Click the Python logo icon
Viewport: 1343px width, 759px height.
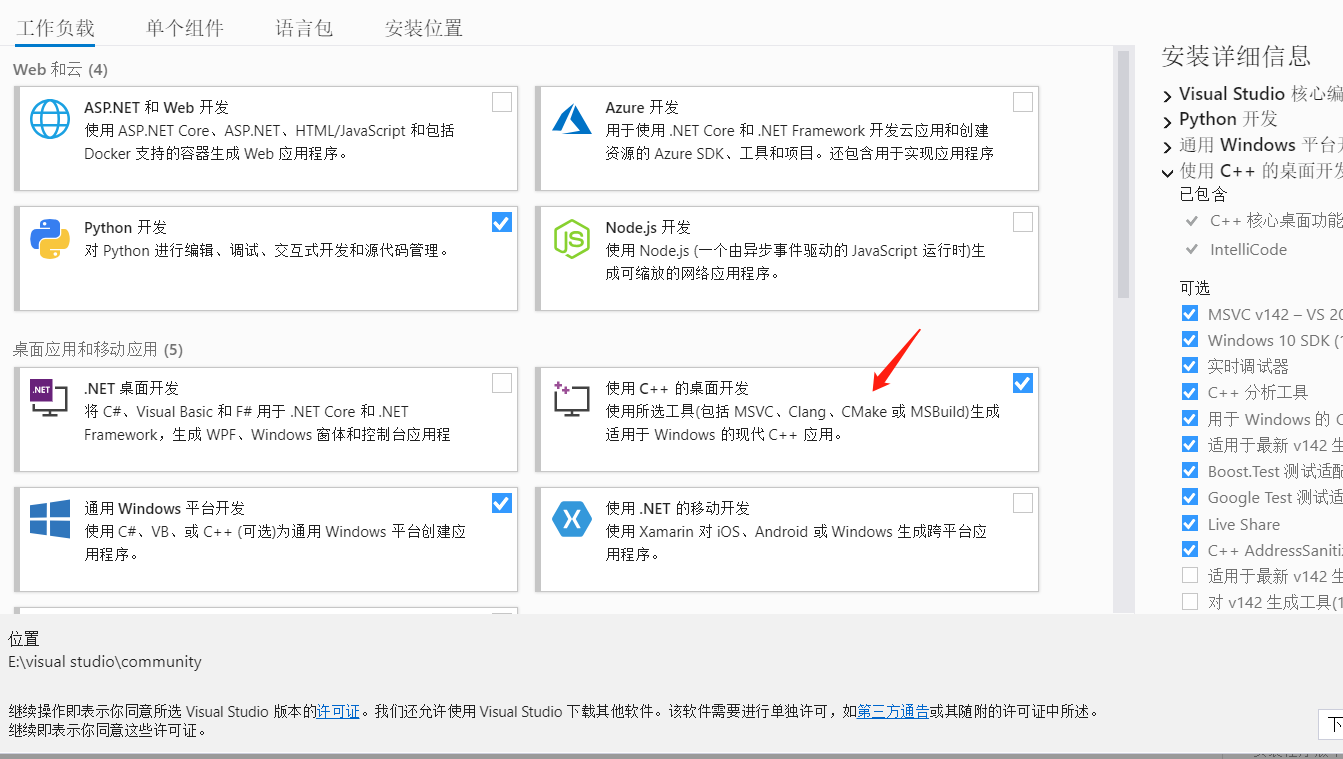(x=50, y=239)
